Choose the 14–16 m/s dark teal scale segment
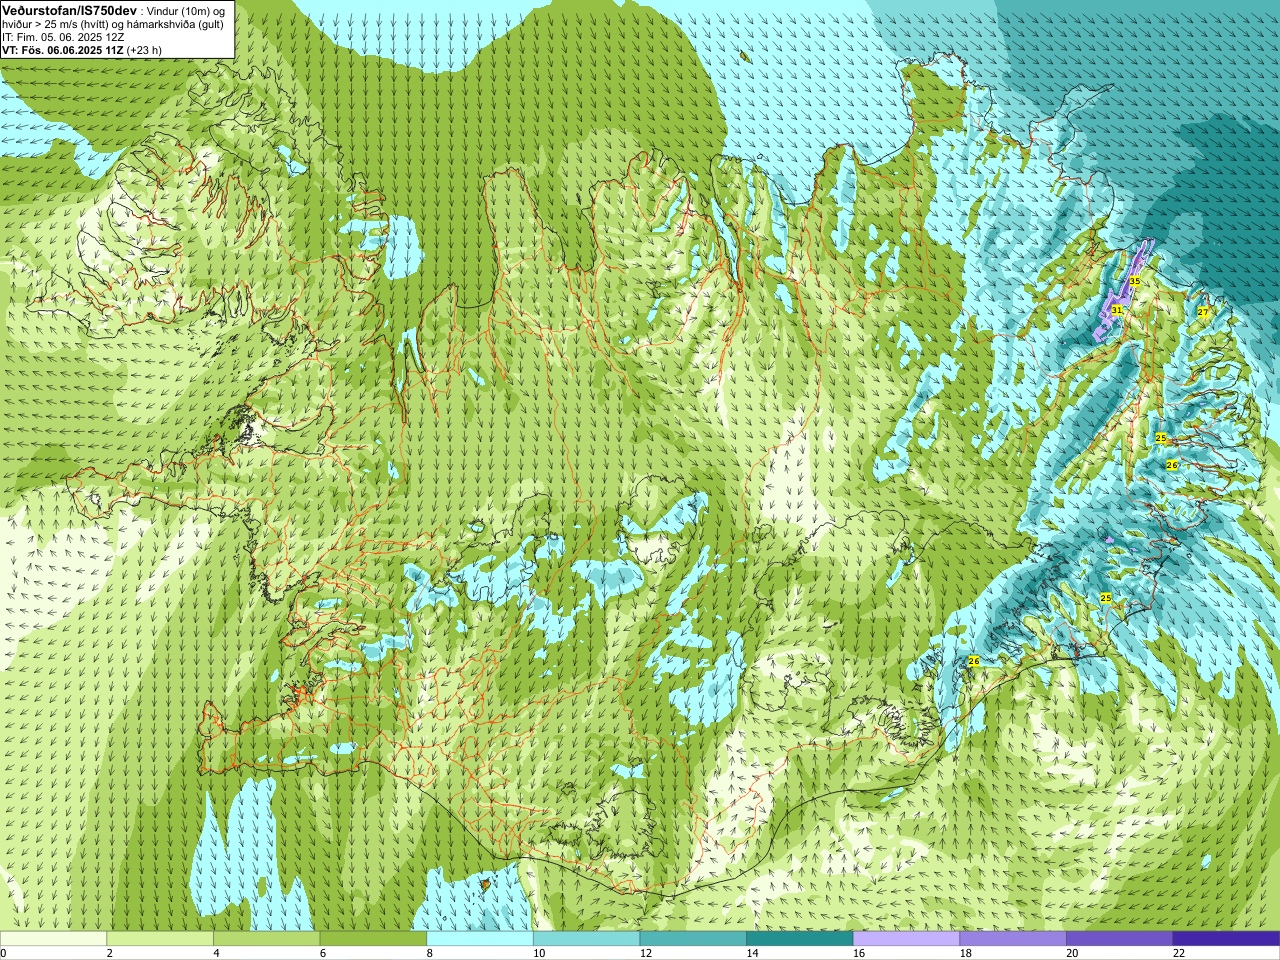 [x=800, y=939]
